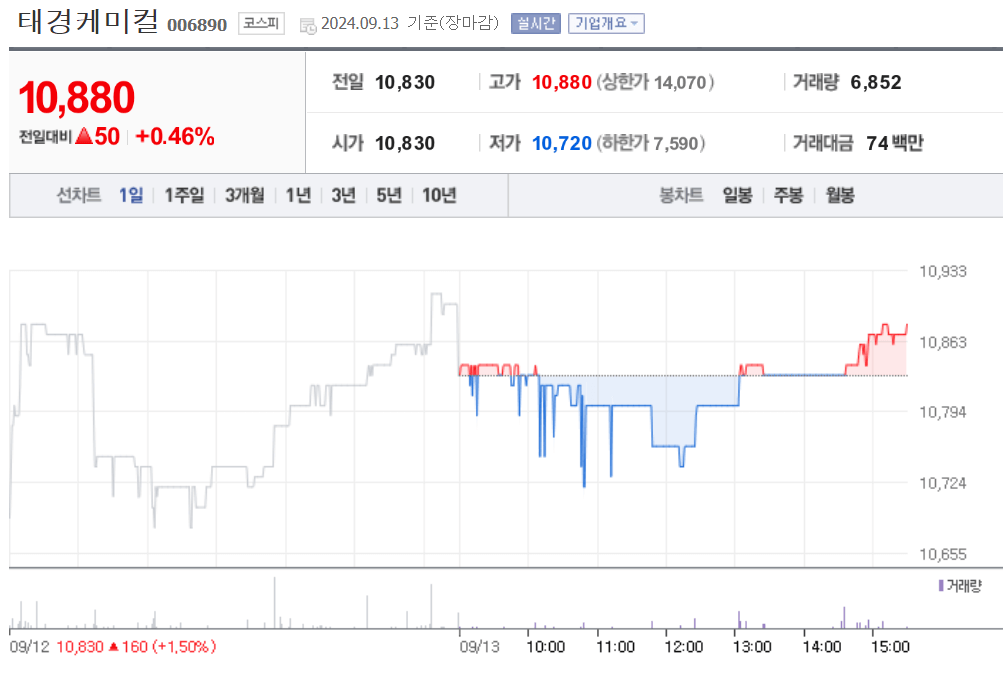The width and height of the screenshot is (1003, 687).
Task: Click the 11:00 time axis label
Action: coord(615,647)
